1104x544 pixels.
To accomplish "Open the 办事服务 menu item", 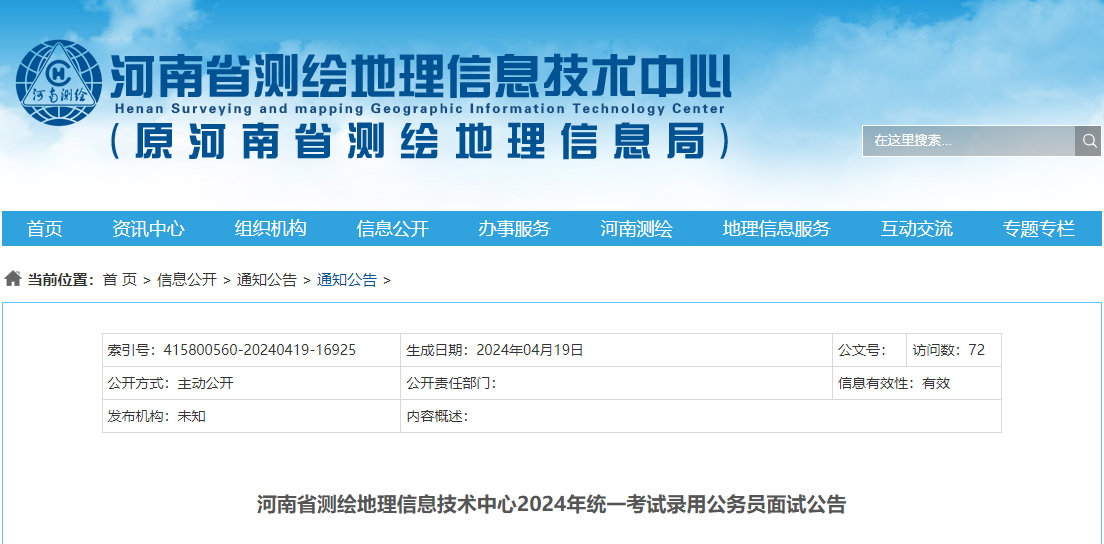I will [x=514, y=229].
